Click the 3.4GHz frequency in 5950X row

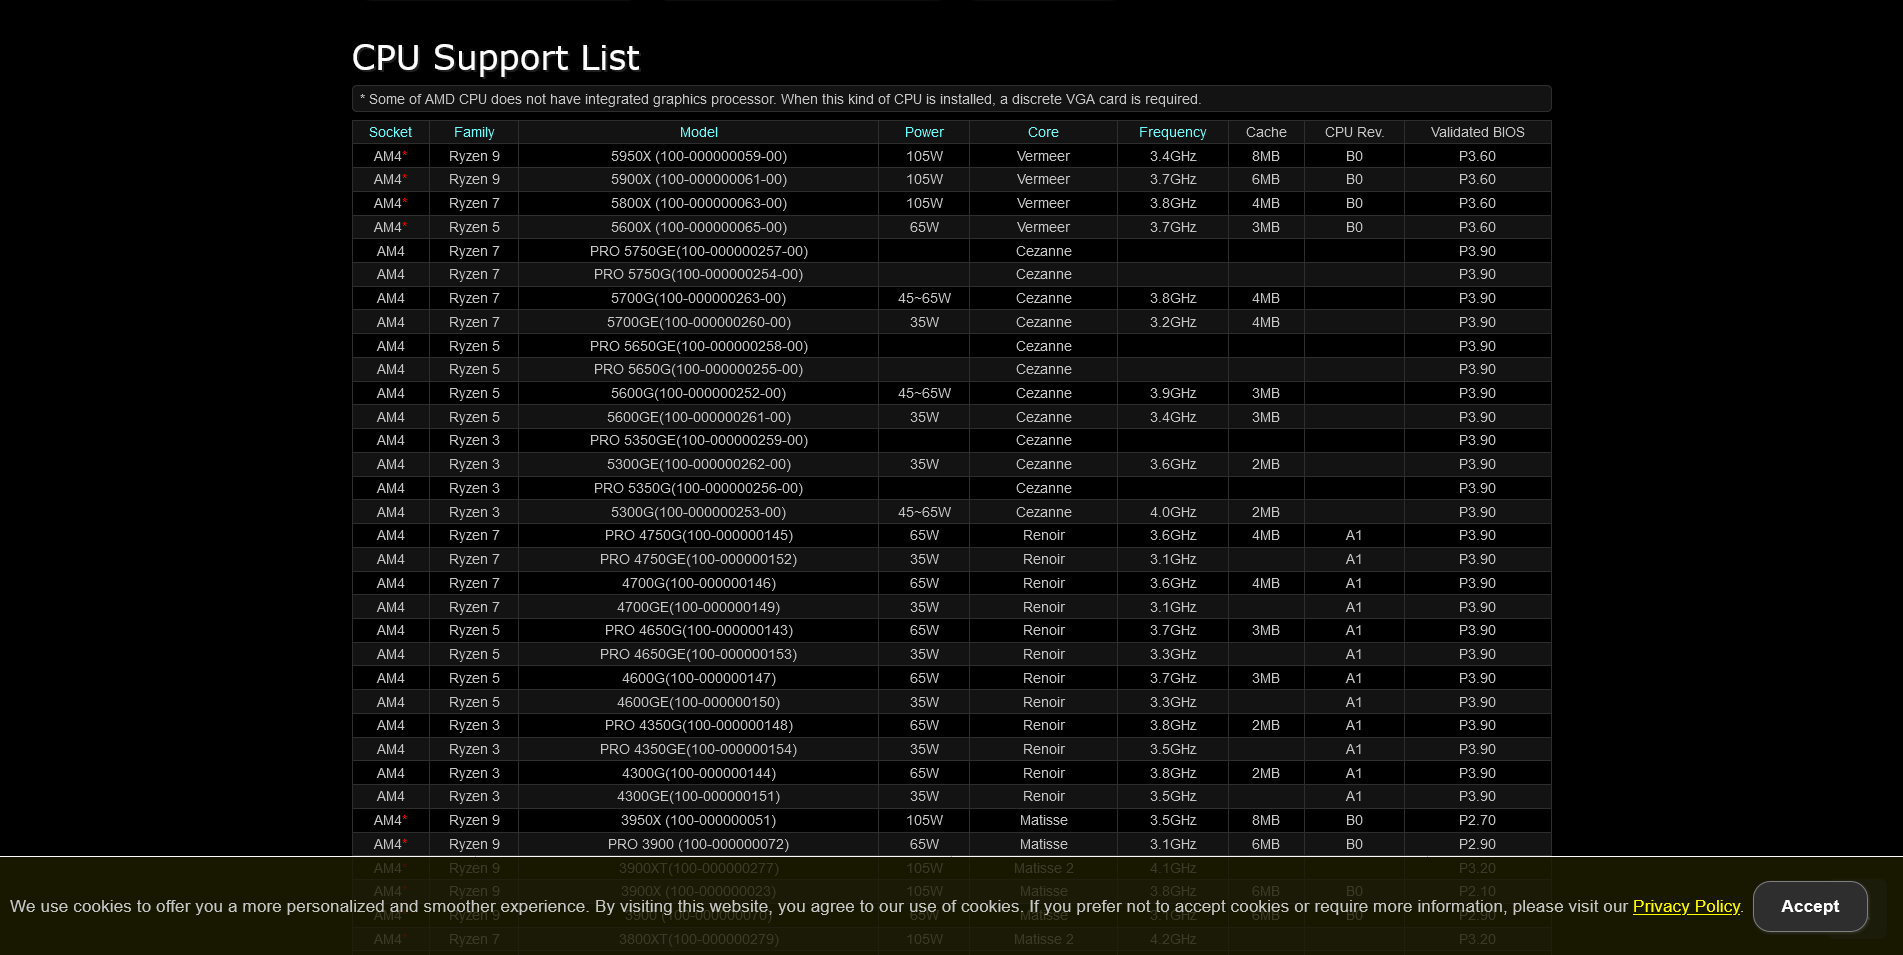coord(1173,156)
